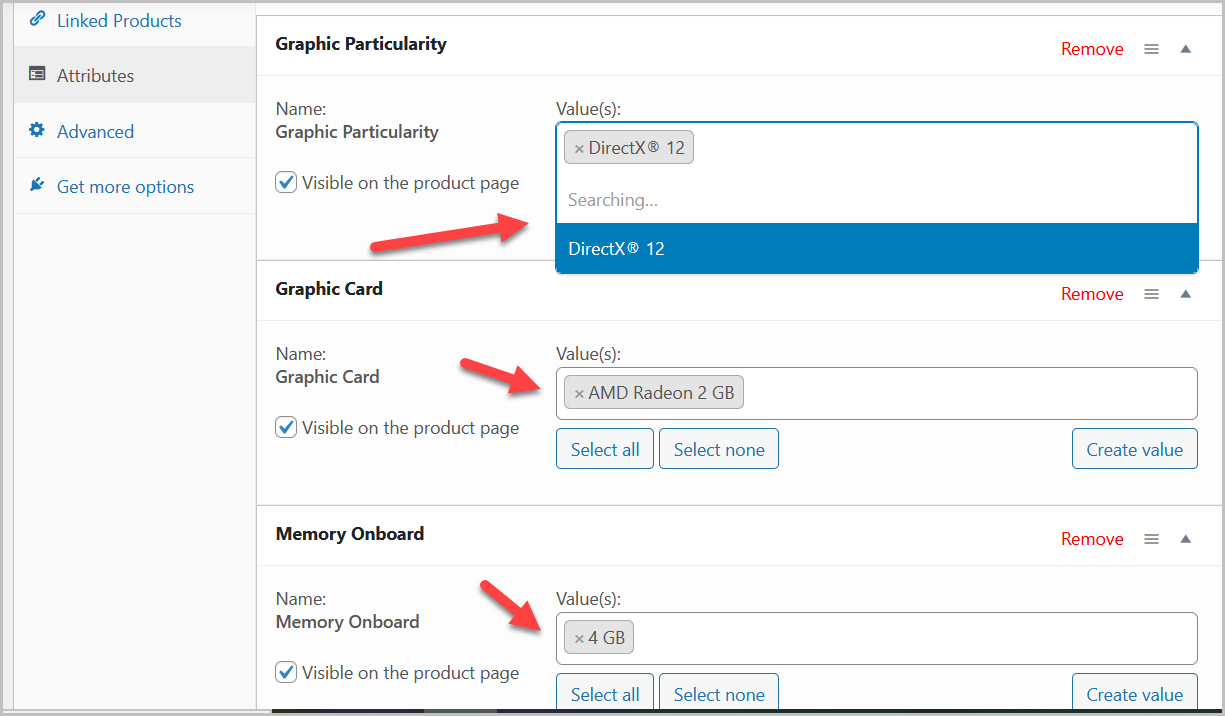Image resolution: width=1225 pixels, height=716 pixels.
Task: Click the drag handle icon for Memory Onboard
Action: (x=1151, y=539)
